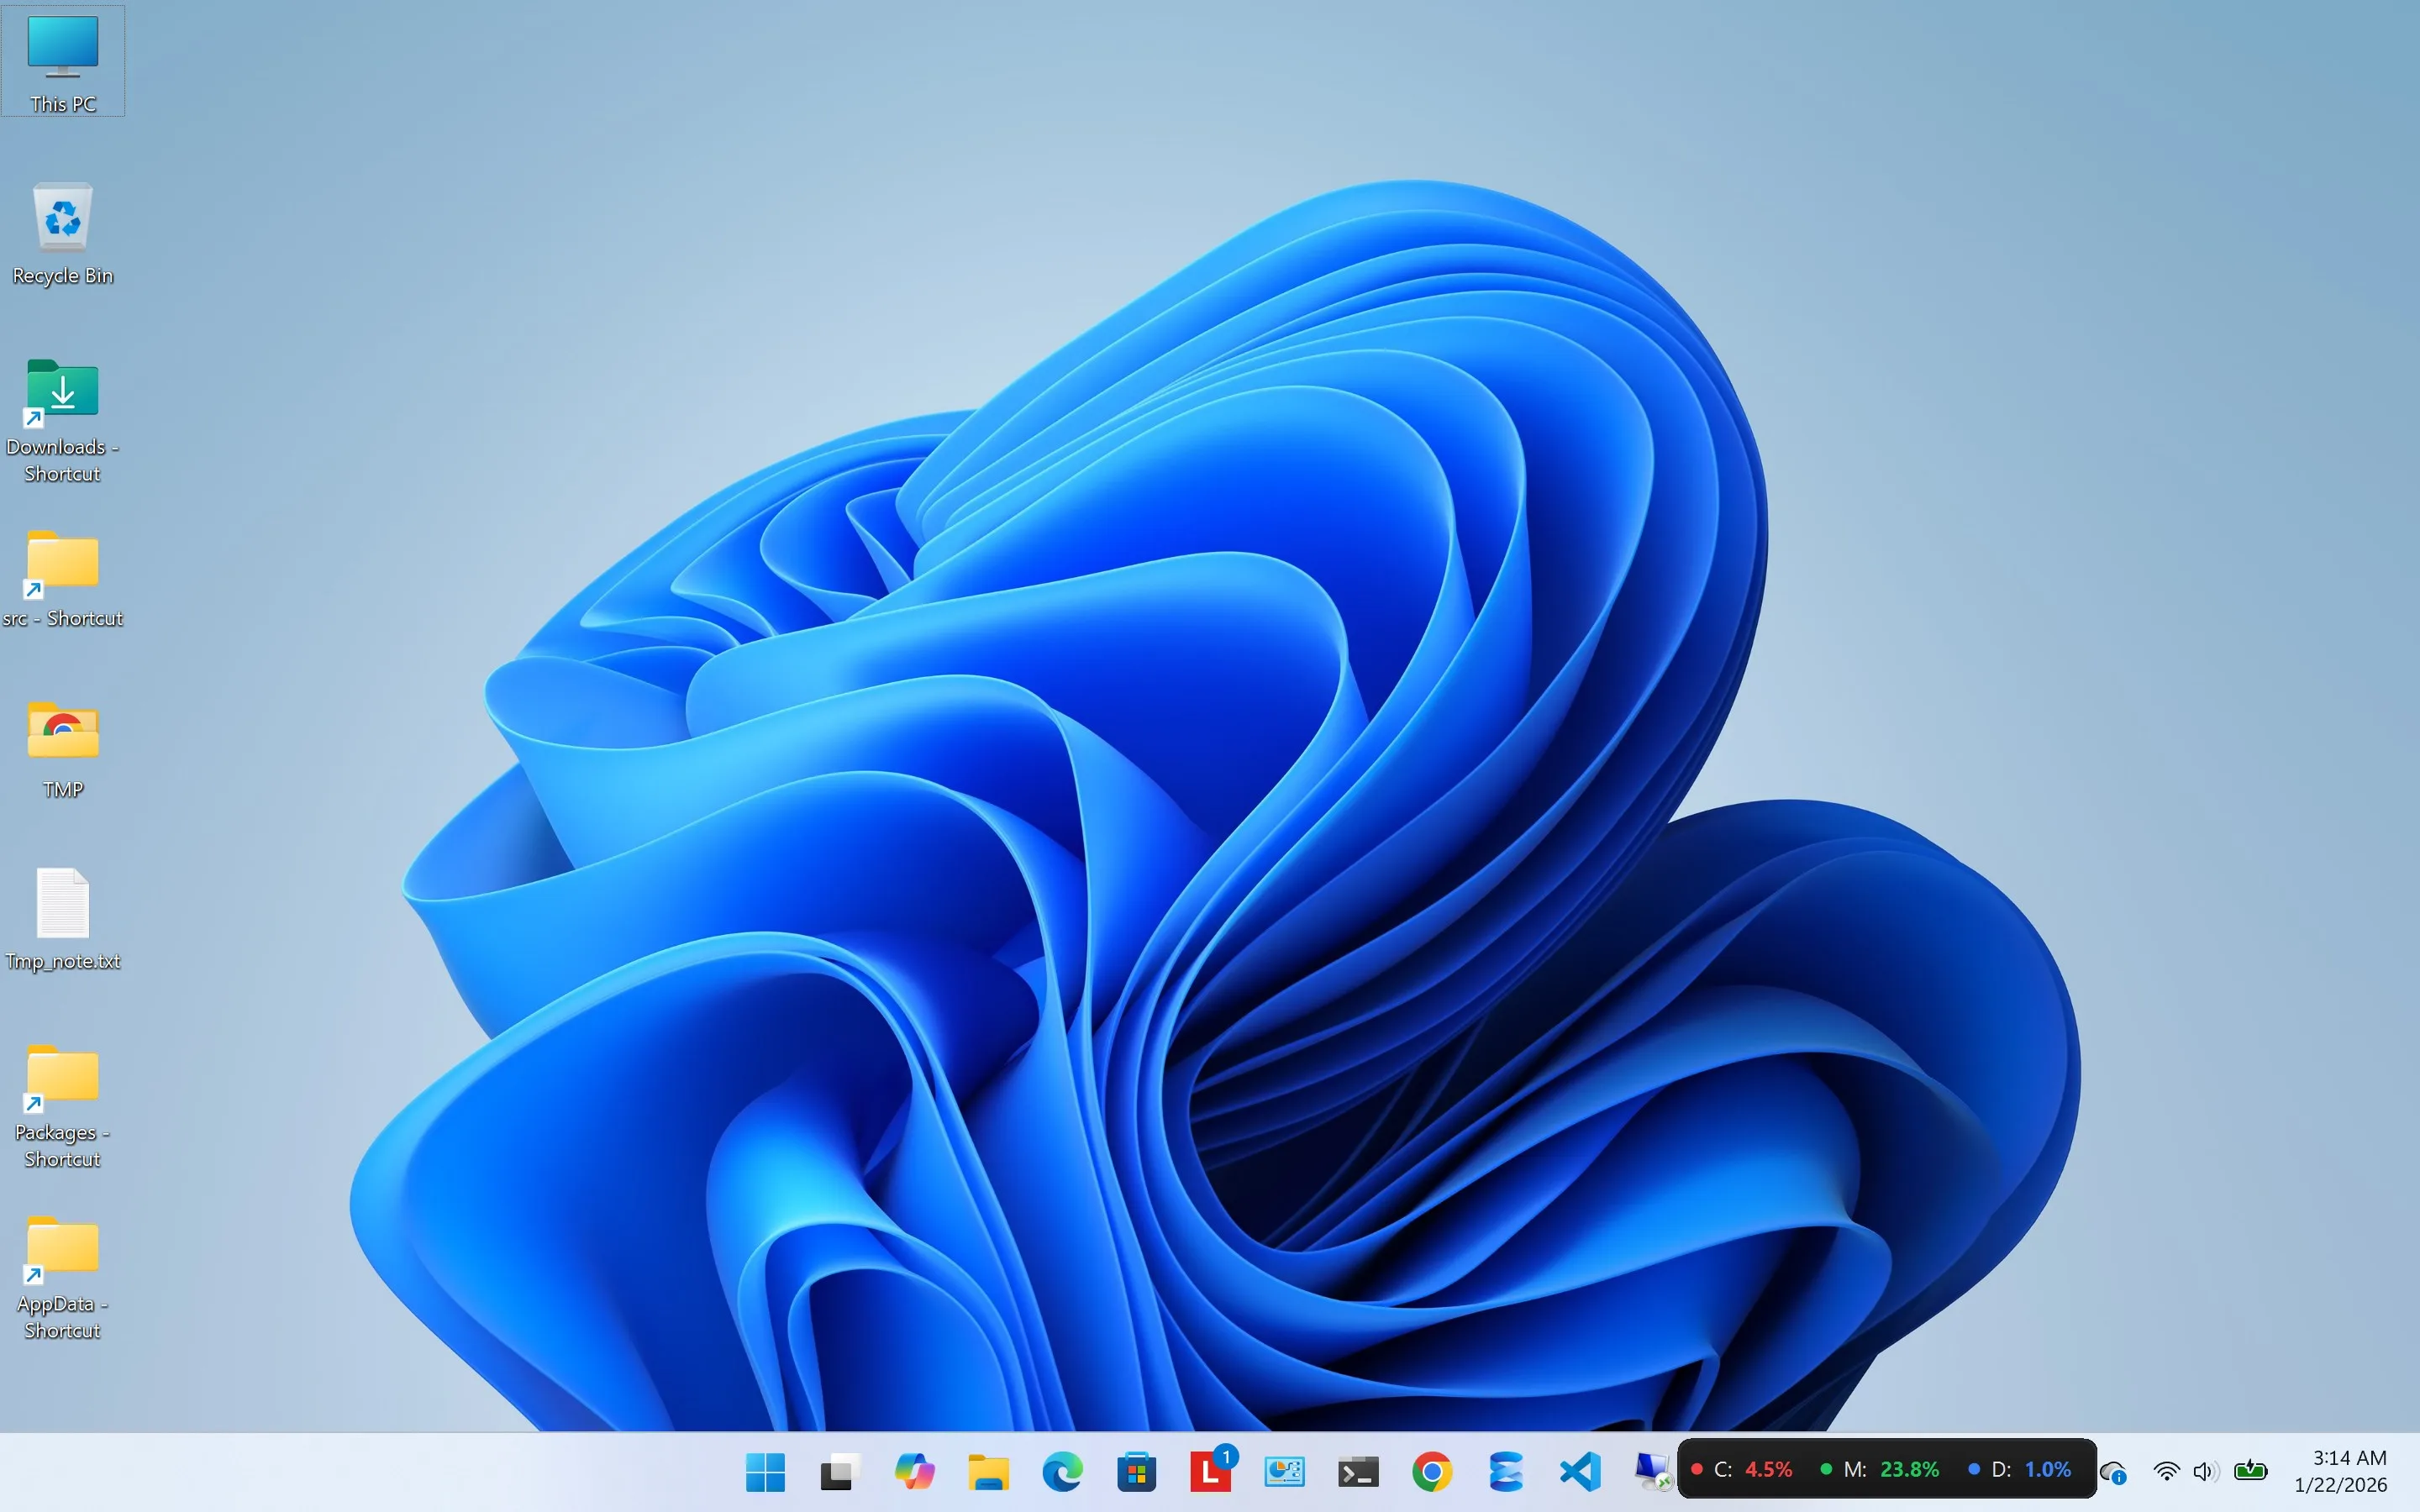Select the This PC desktop icon

[x=63, y=61]
